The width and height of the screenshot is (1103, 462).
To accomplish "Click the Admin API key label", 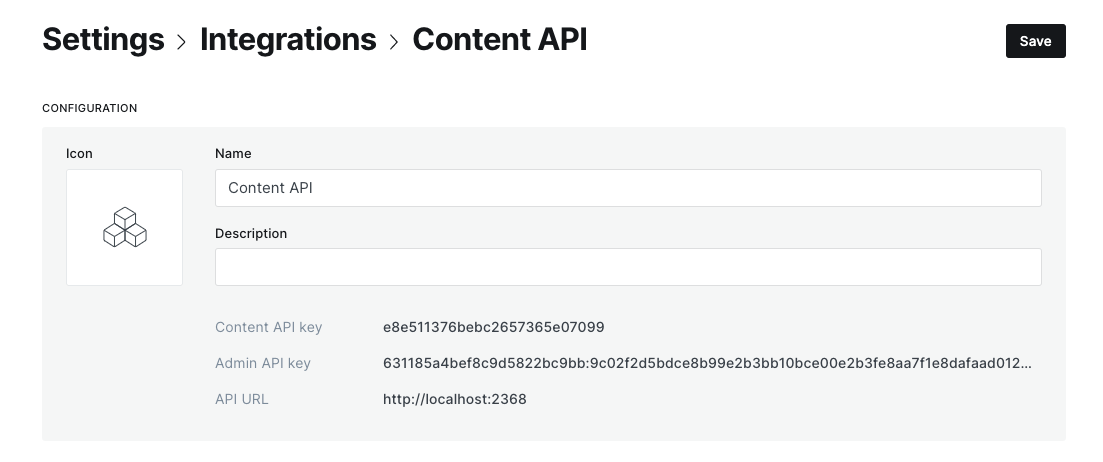I will click(x=262, y=363).
